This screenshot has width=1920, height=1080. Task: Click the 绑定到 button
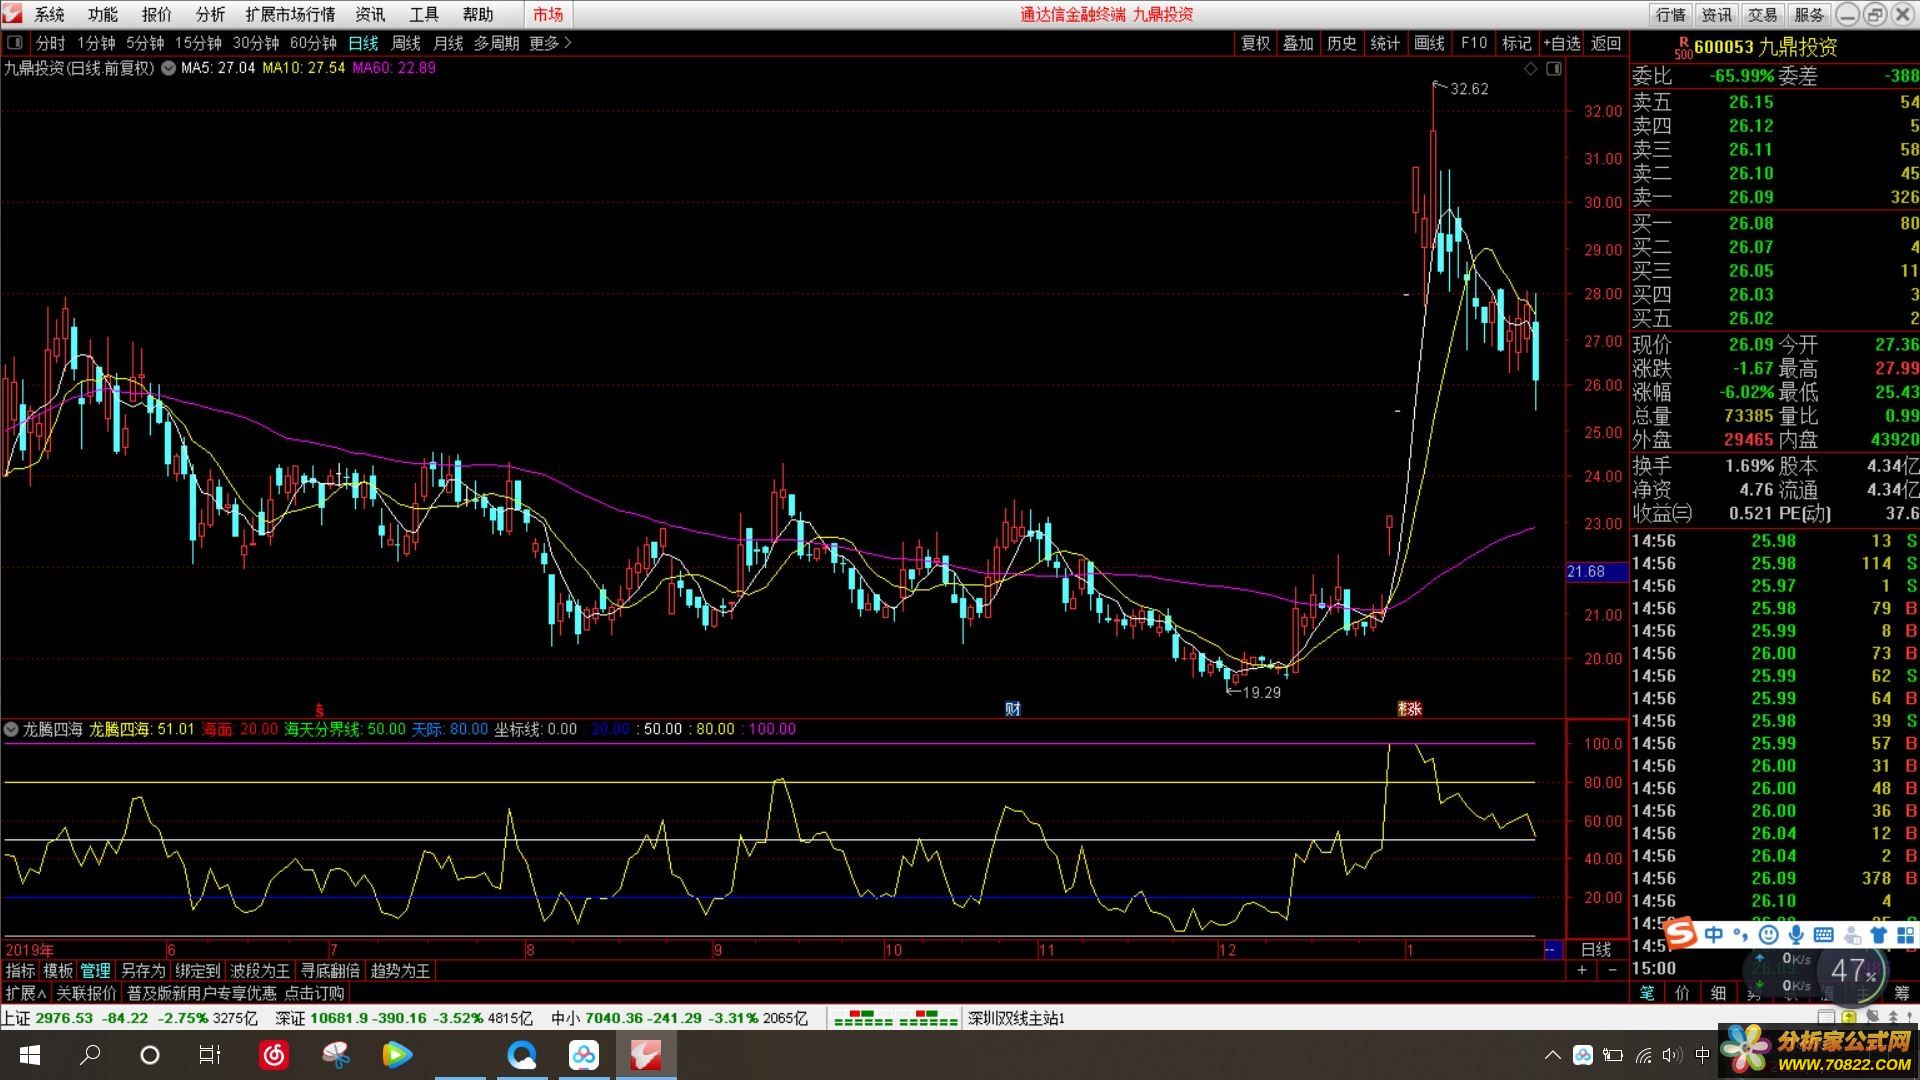198,971
